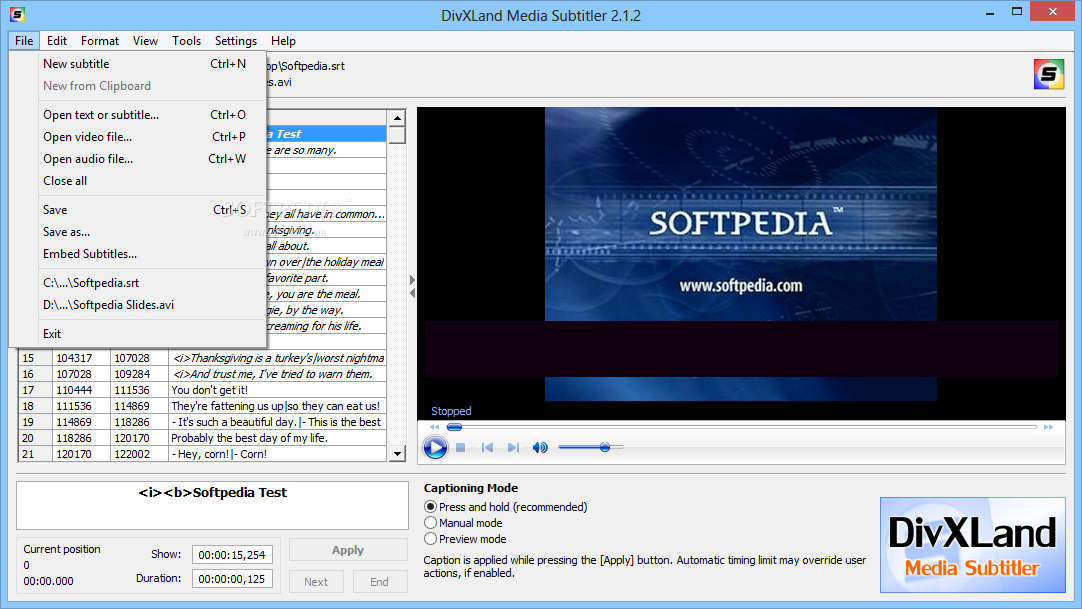Image resolution: width=1082 pixels, height=609 pixels.
Task: Click the Stopped status text
Action: (x=451, y=411)
